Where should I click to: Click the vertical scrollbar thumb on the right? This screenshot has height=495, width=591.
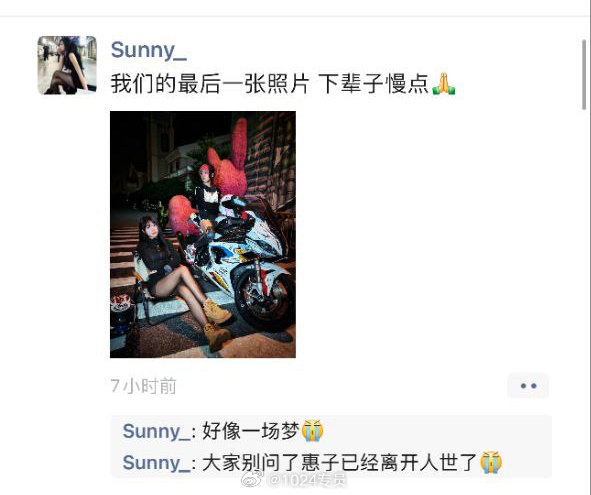(585, 74)
